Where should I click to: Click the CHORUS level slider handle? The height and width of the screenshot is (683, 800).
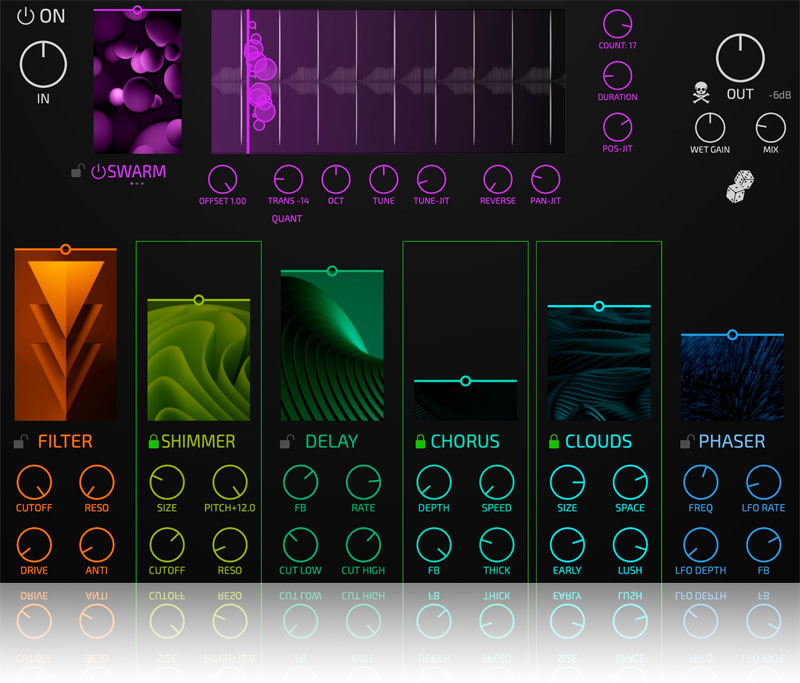[x=465, y=380]
